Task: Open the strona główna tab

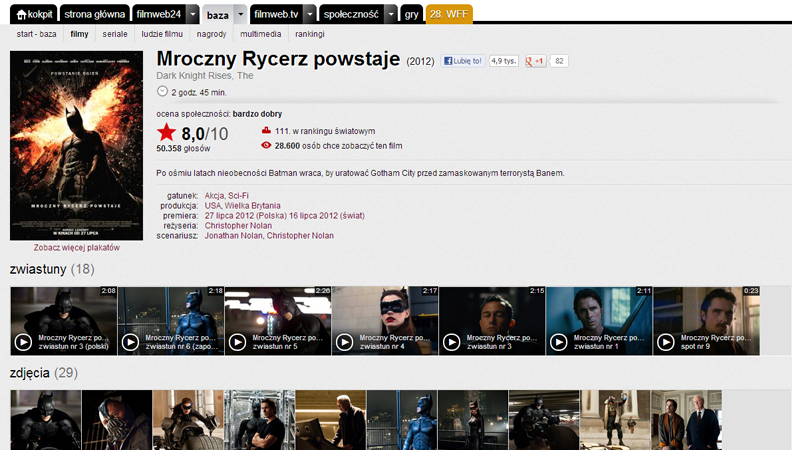Action: click(x=94, y=14)
